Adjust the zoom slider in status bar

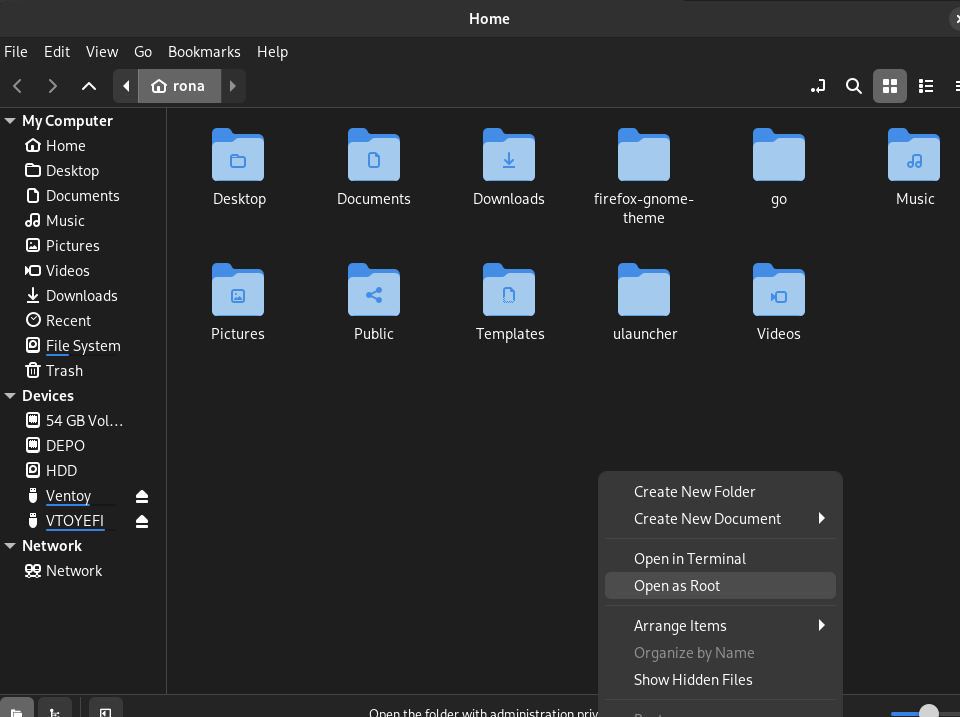[x=928, y=711]
